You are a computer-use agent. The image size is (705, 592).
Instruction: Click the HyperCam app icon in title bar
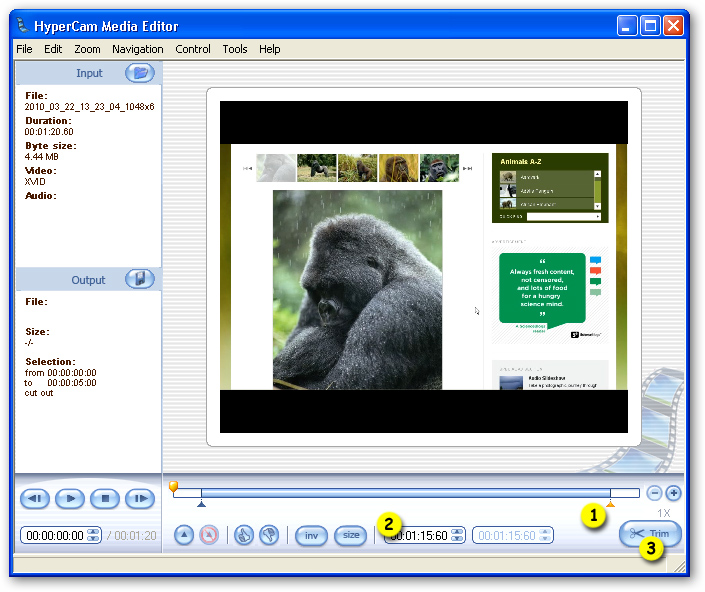pyautogui.click(x=22, y=26)
